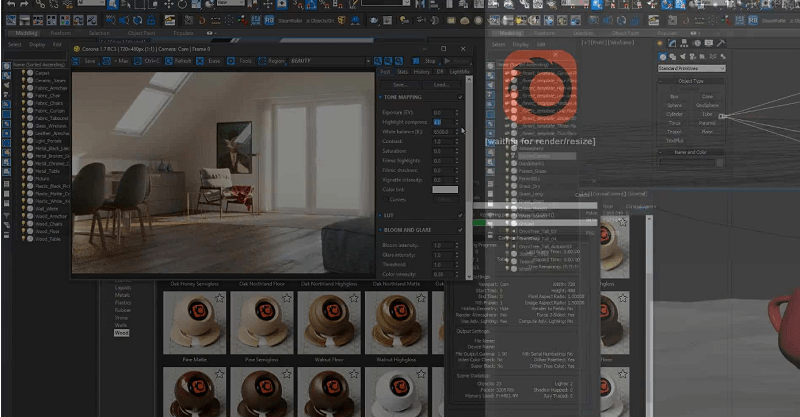
Task: Switch to the Stats tab
Action: pyautogui.click(x=402, y=72)
